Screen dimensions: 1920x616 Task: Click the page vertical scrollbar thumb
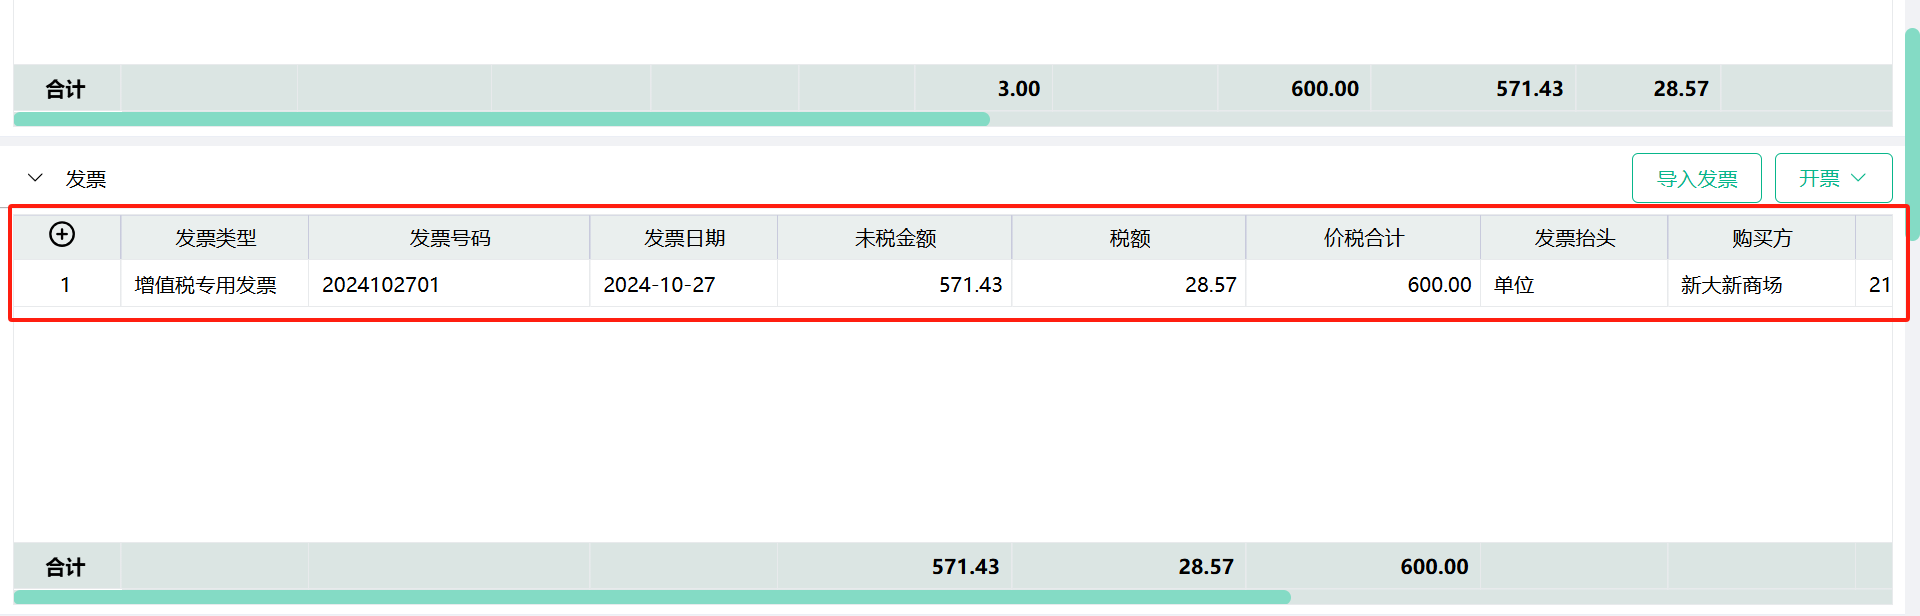(x=1912, y=134)
